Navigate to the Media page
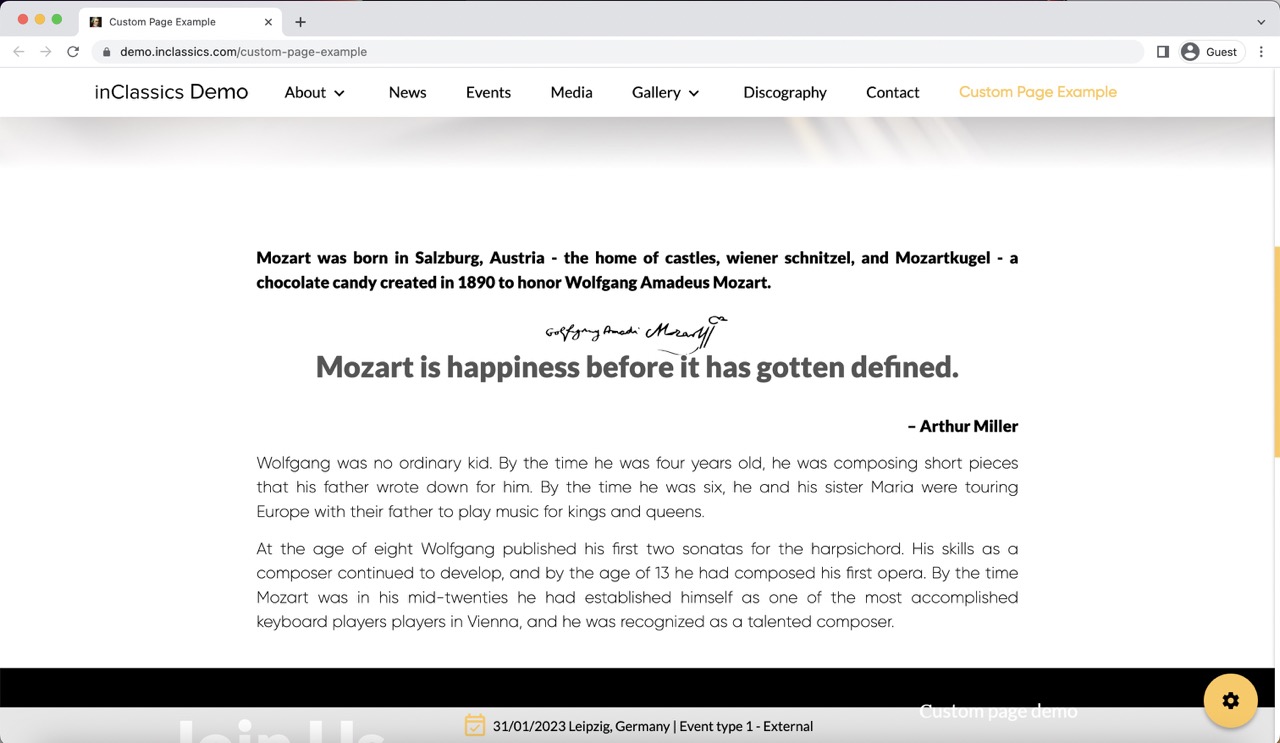 point(571,92)
